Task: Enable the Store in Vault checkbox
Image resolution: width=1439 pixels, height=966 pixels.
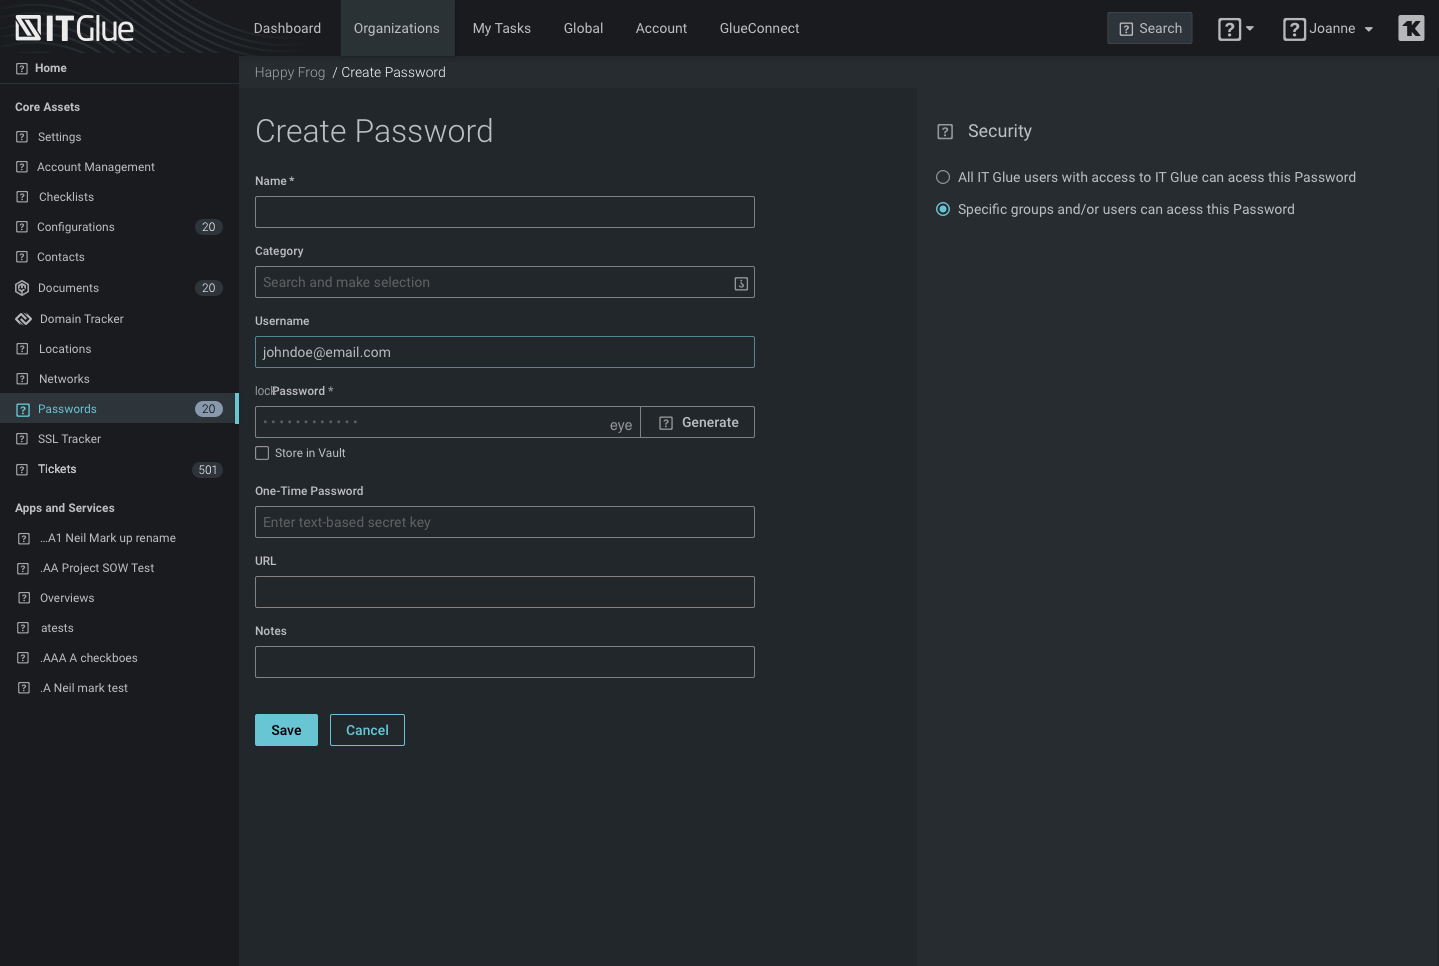Action: pos(262,453)
